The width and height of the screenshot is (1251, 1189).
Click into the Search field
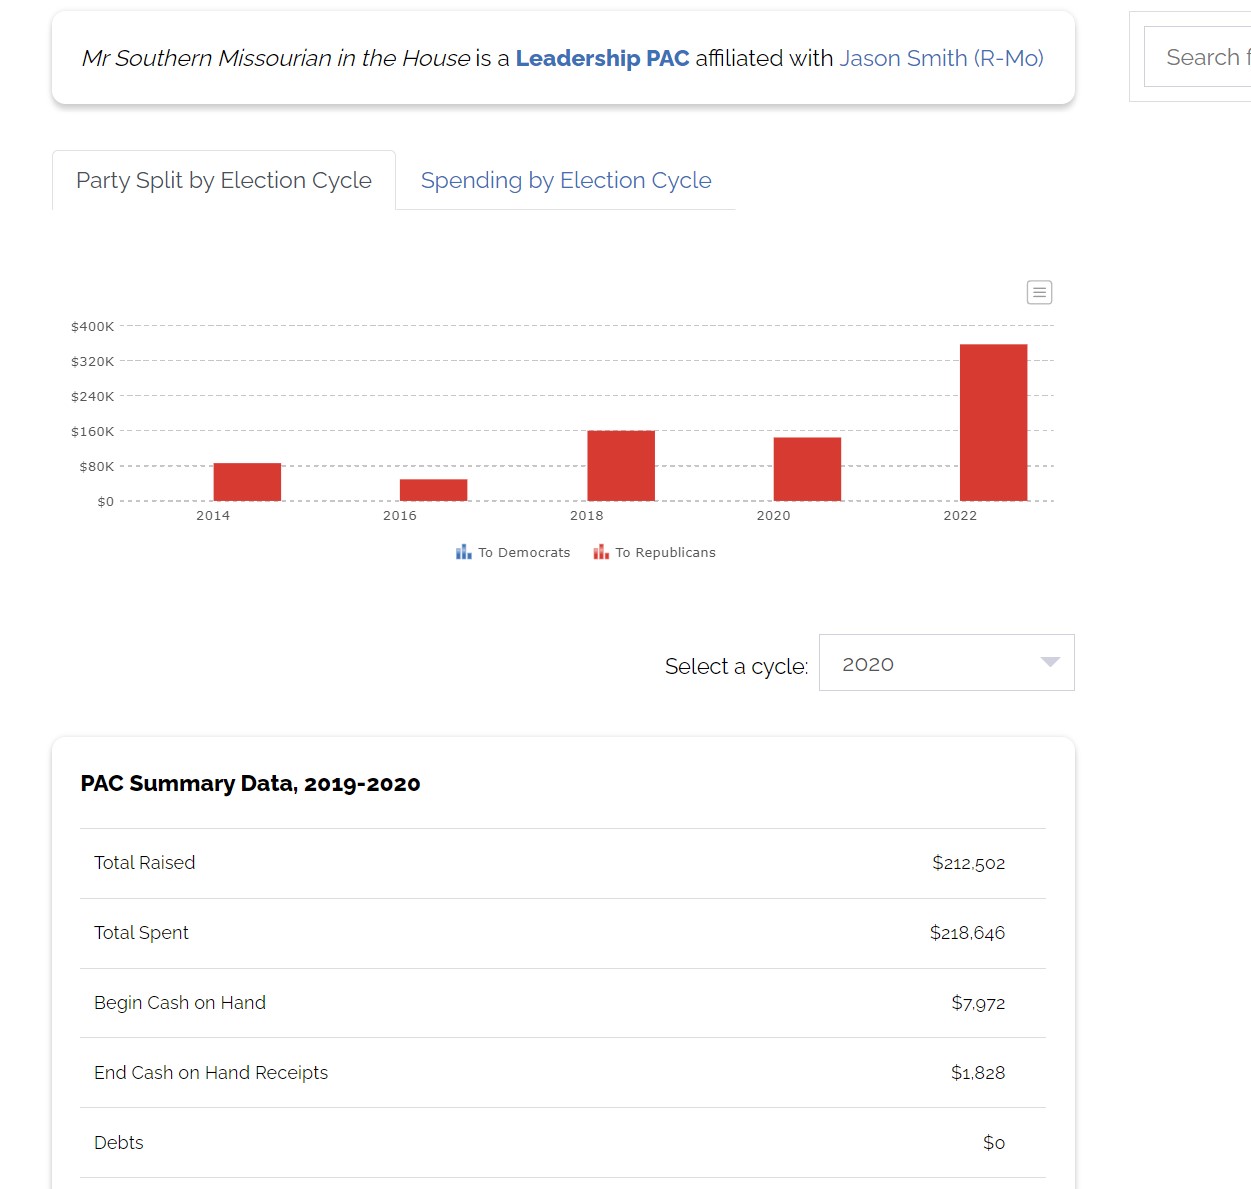pos(1197,57)
